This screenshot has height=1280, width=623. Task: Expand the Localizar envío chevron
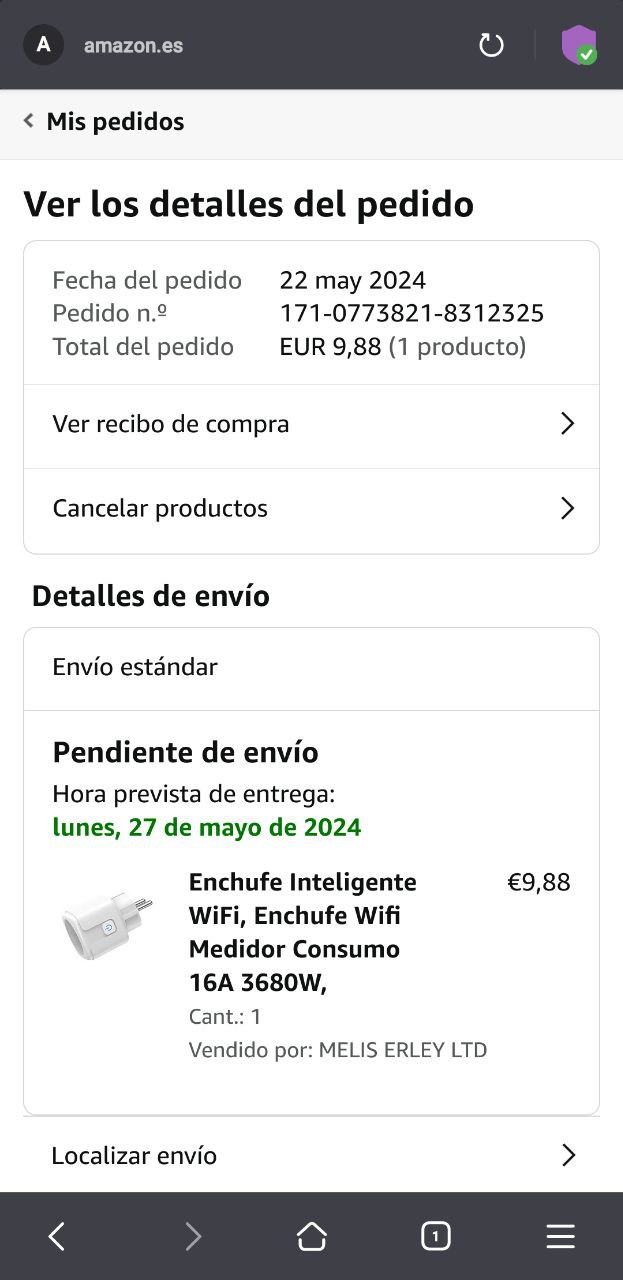click(568, 1155)
